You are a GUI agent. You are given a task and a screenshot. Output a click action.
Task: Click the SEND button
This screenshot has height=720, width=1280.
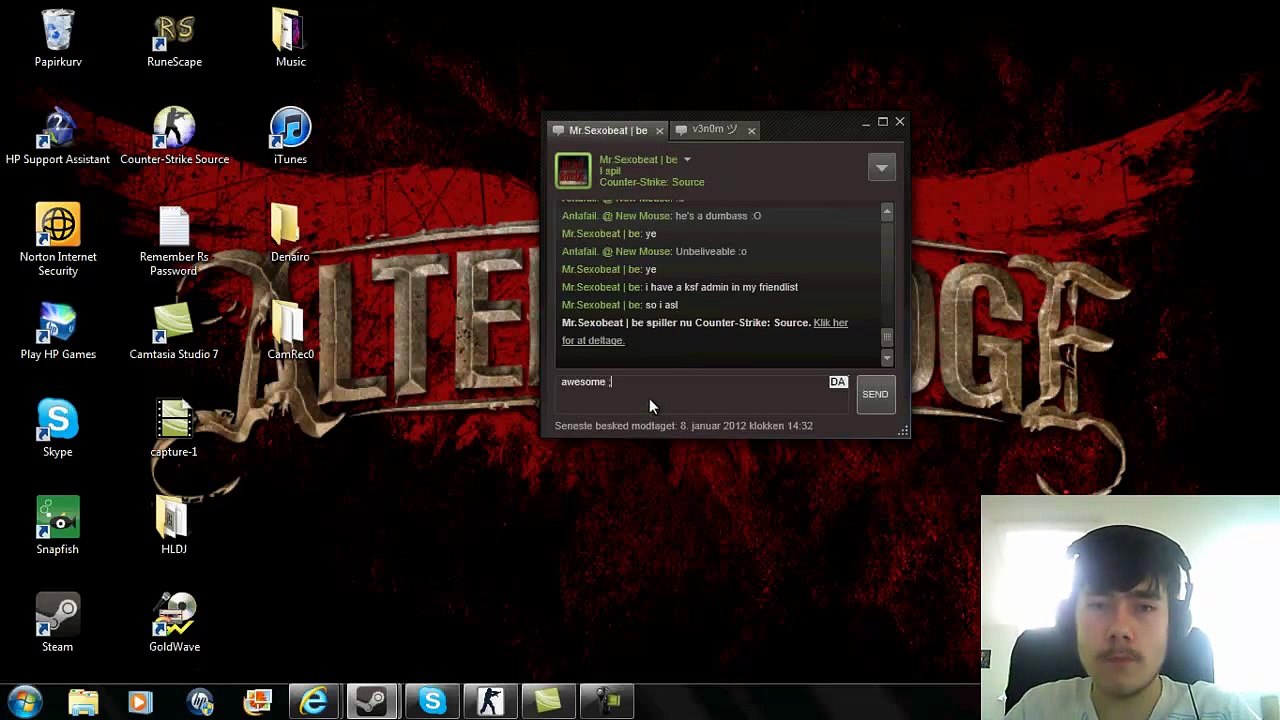click(875, 394)
